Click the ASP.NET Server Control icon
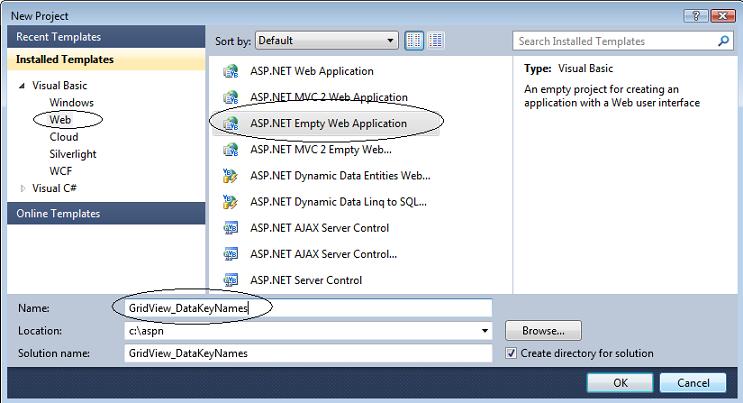 coord(231,280)
